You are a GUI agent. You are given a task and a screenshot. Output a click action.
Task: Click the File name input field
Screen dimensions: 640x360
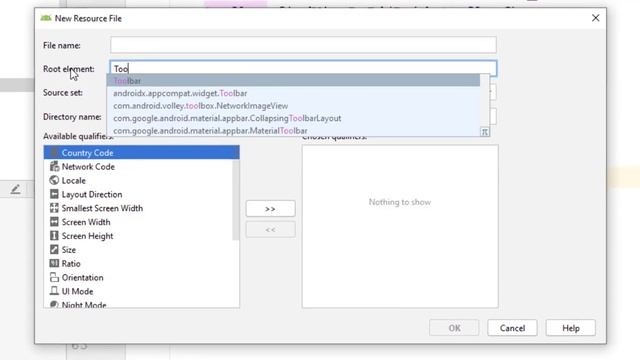click(303, 45)
